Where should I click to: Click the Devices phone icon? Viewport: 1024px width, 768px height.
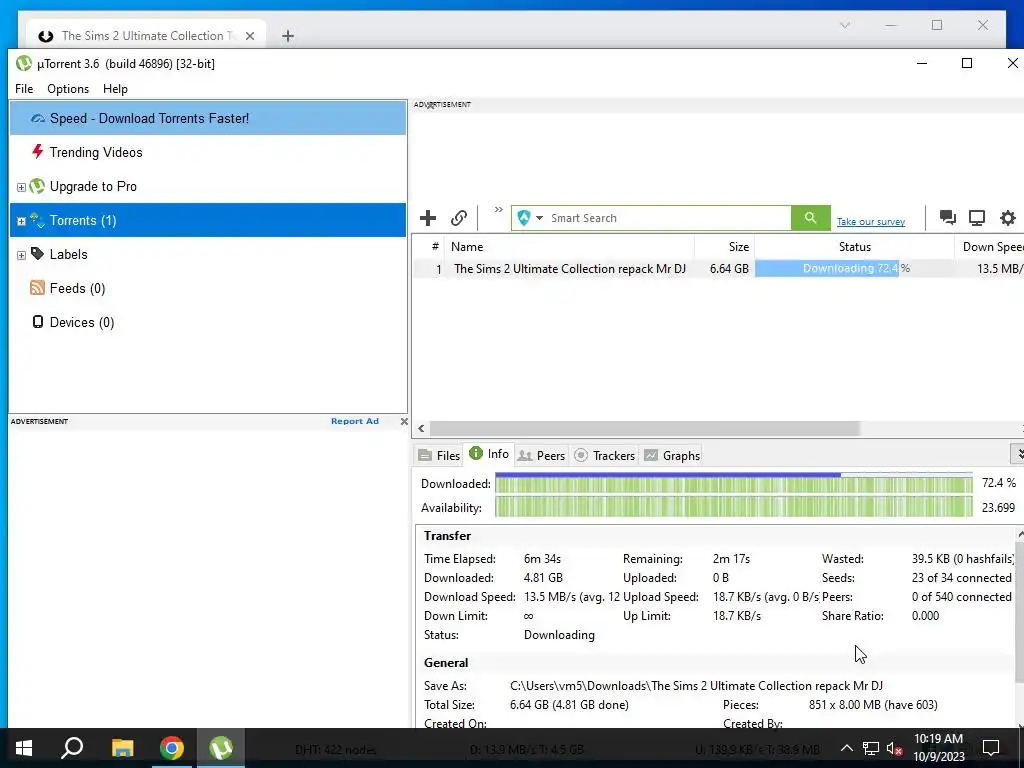[38, 322]
